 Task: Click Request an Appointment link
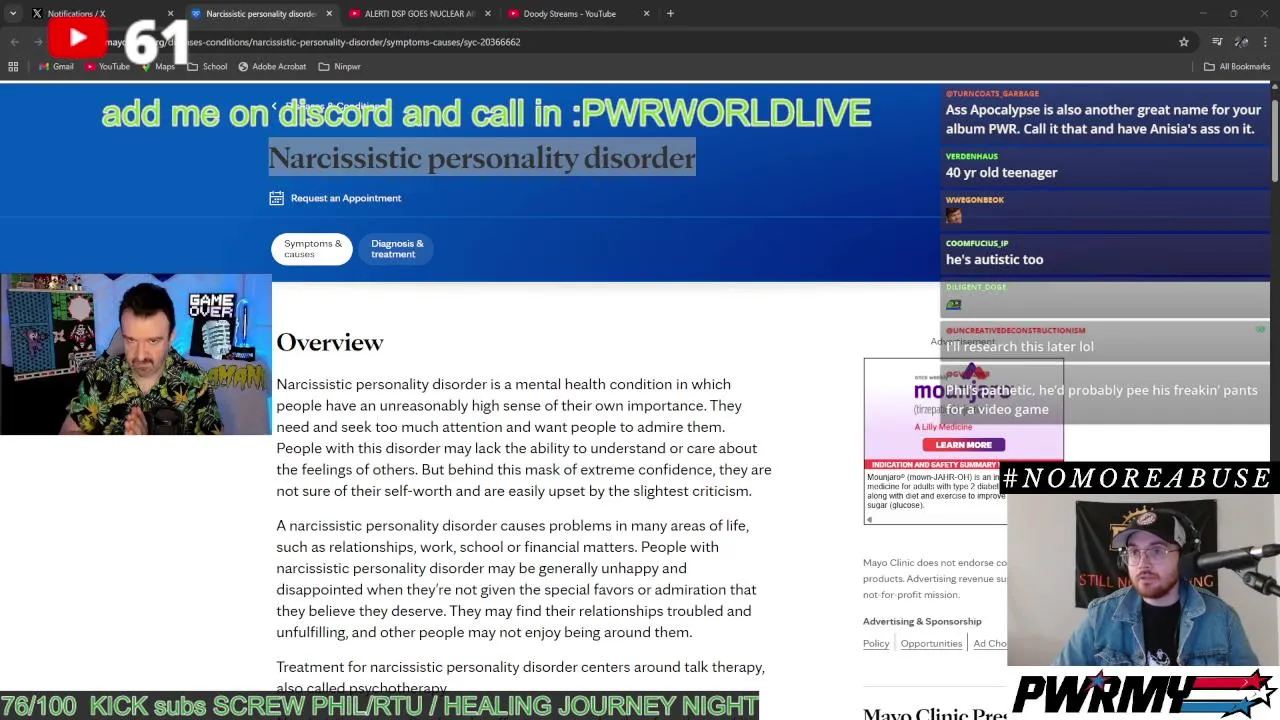coord(345,198)
